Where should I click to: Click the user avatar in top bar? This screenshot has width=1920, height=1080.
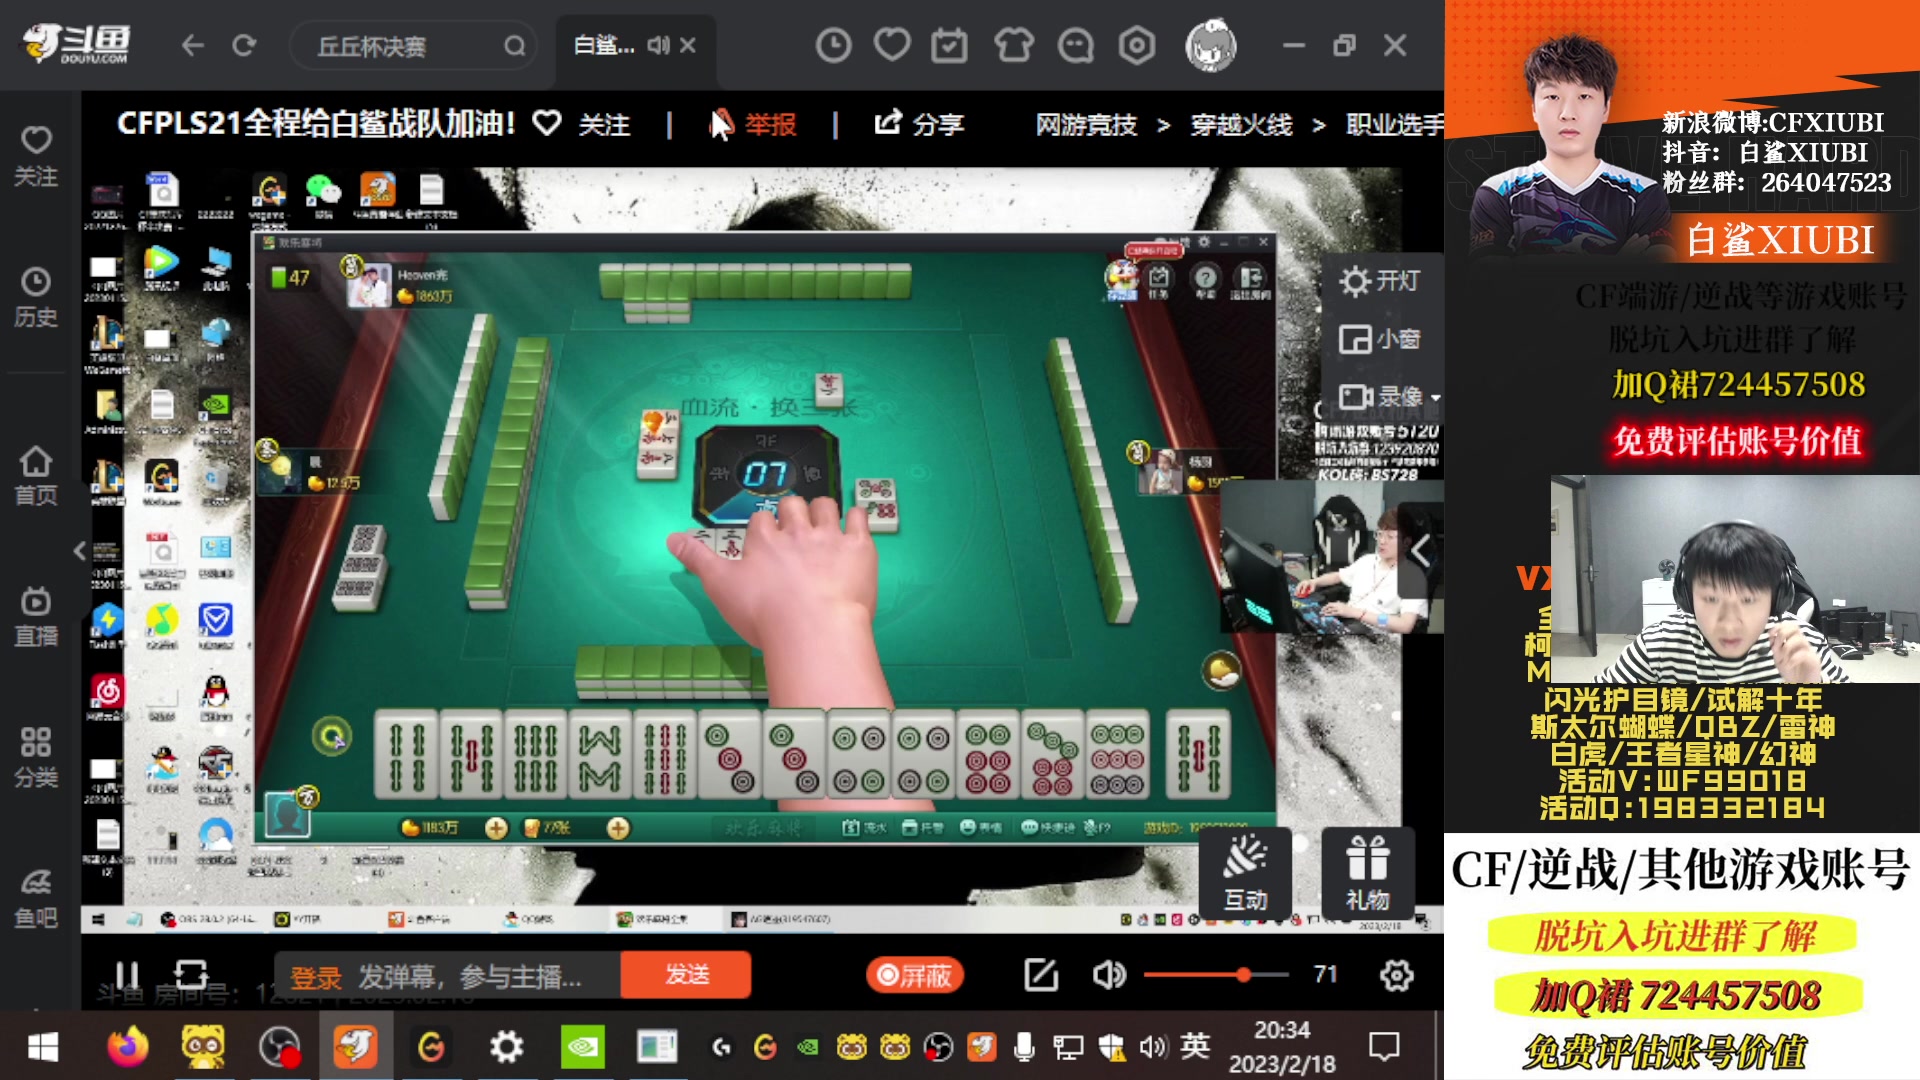[1211, 45]
